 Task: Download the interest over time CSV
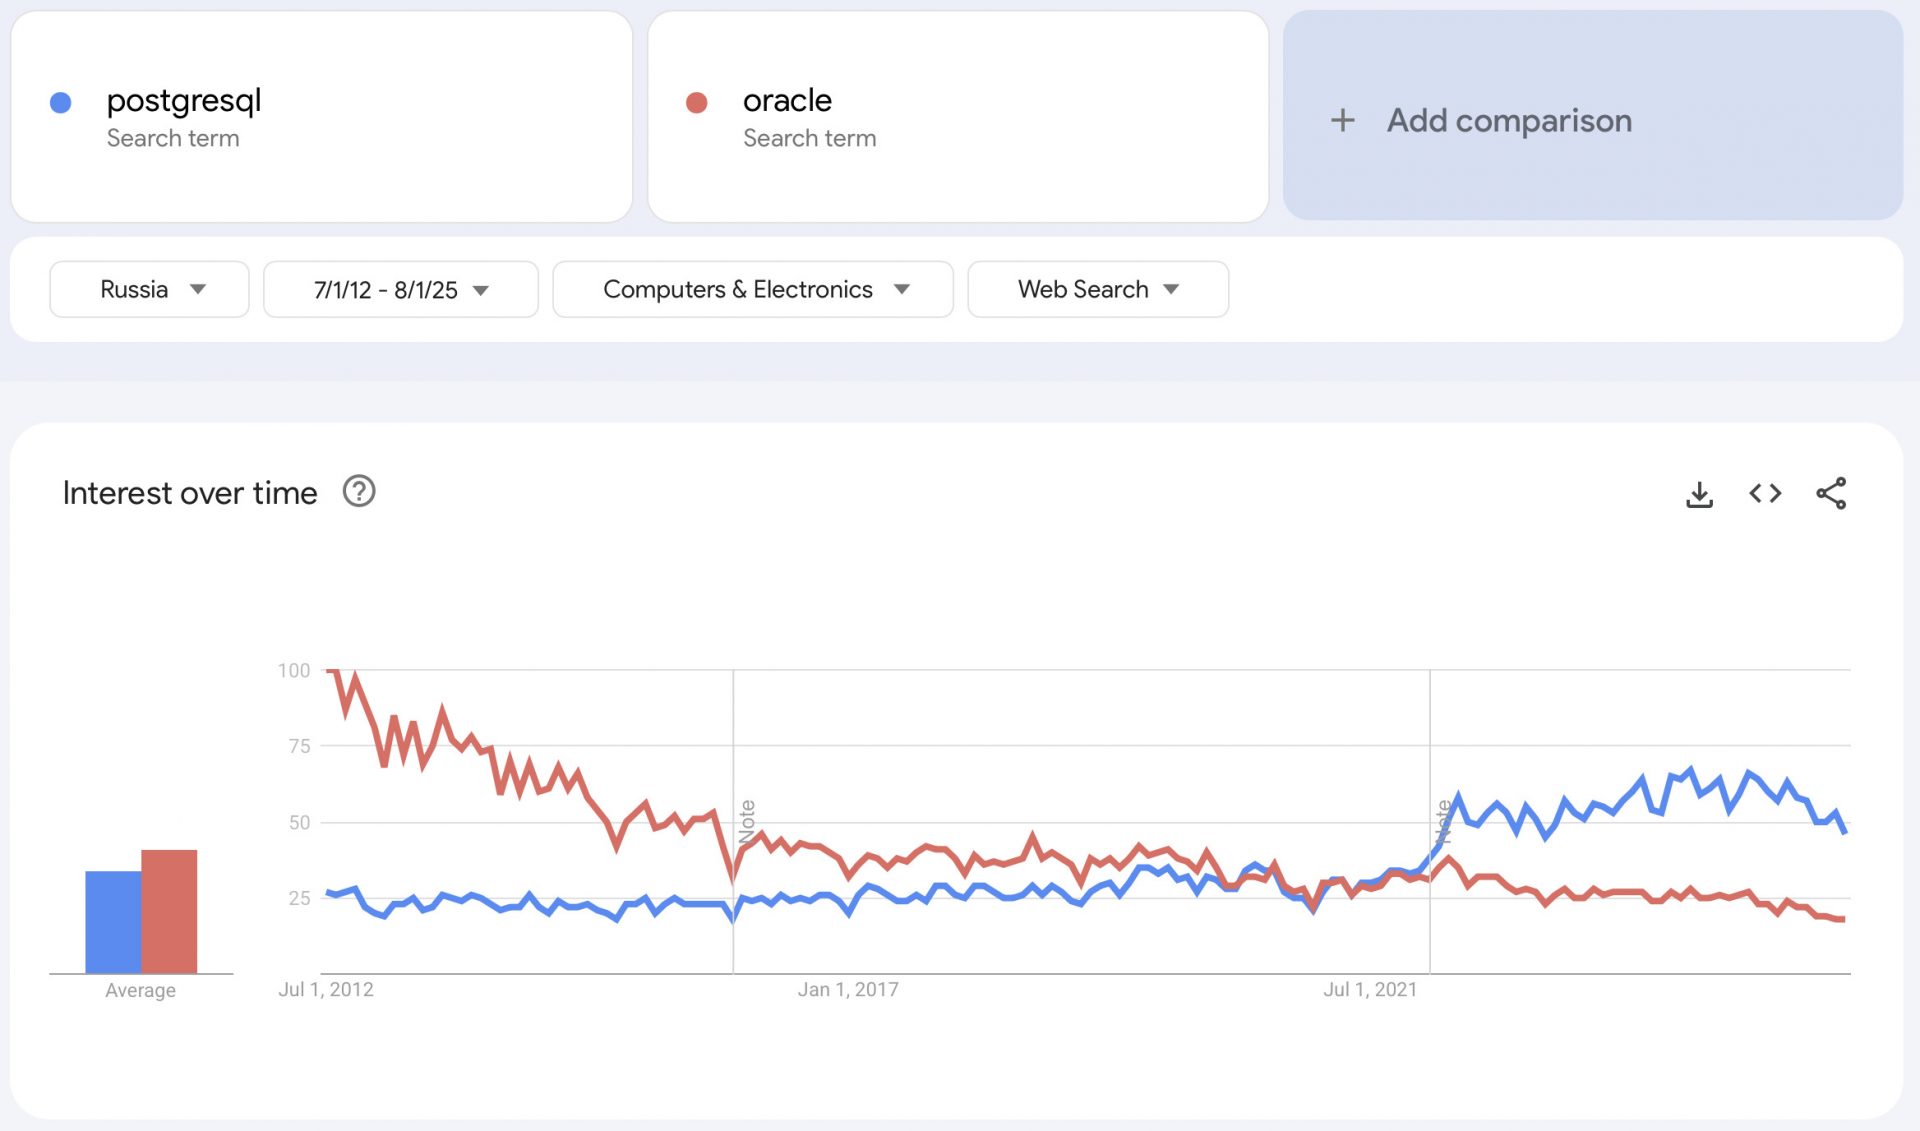(1699, 494)
